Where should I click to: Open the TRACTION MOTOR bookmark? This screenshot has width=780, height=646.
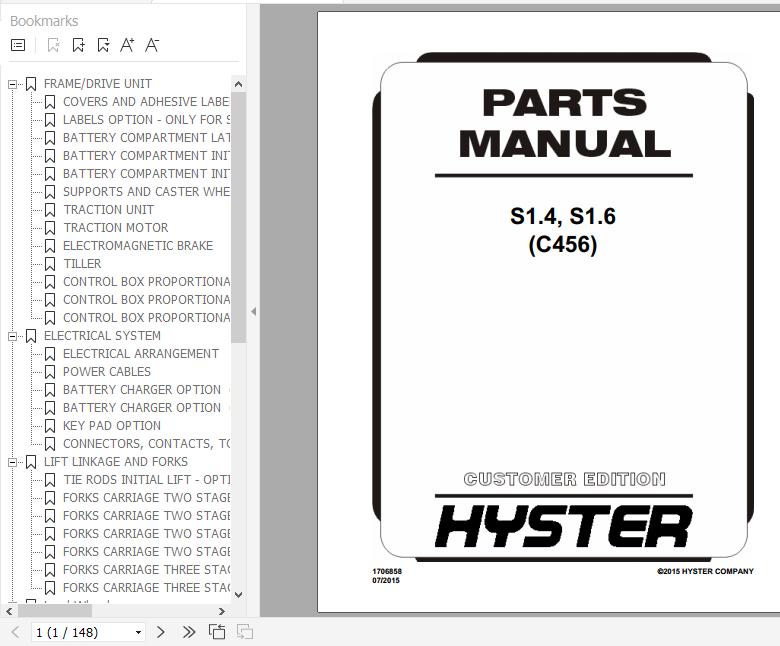[x=115, y=228]
